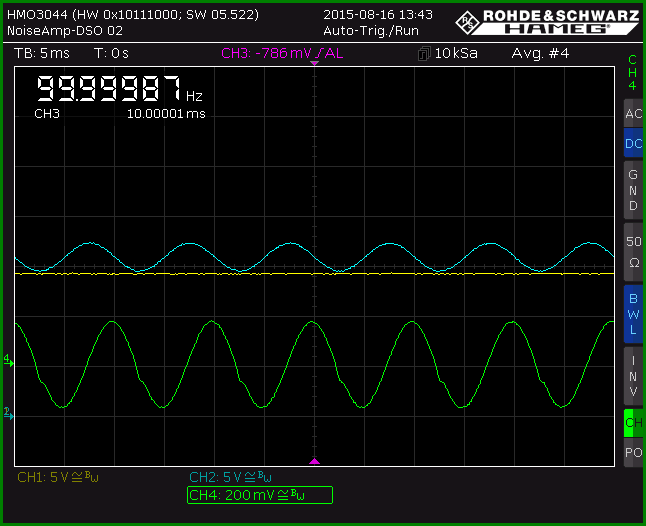Screen dimensions: 646x526
Task: Click the memory icon beside 10 kSa
Action: tap(424, 54)
